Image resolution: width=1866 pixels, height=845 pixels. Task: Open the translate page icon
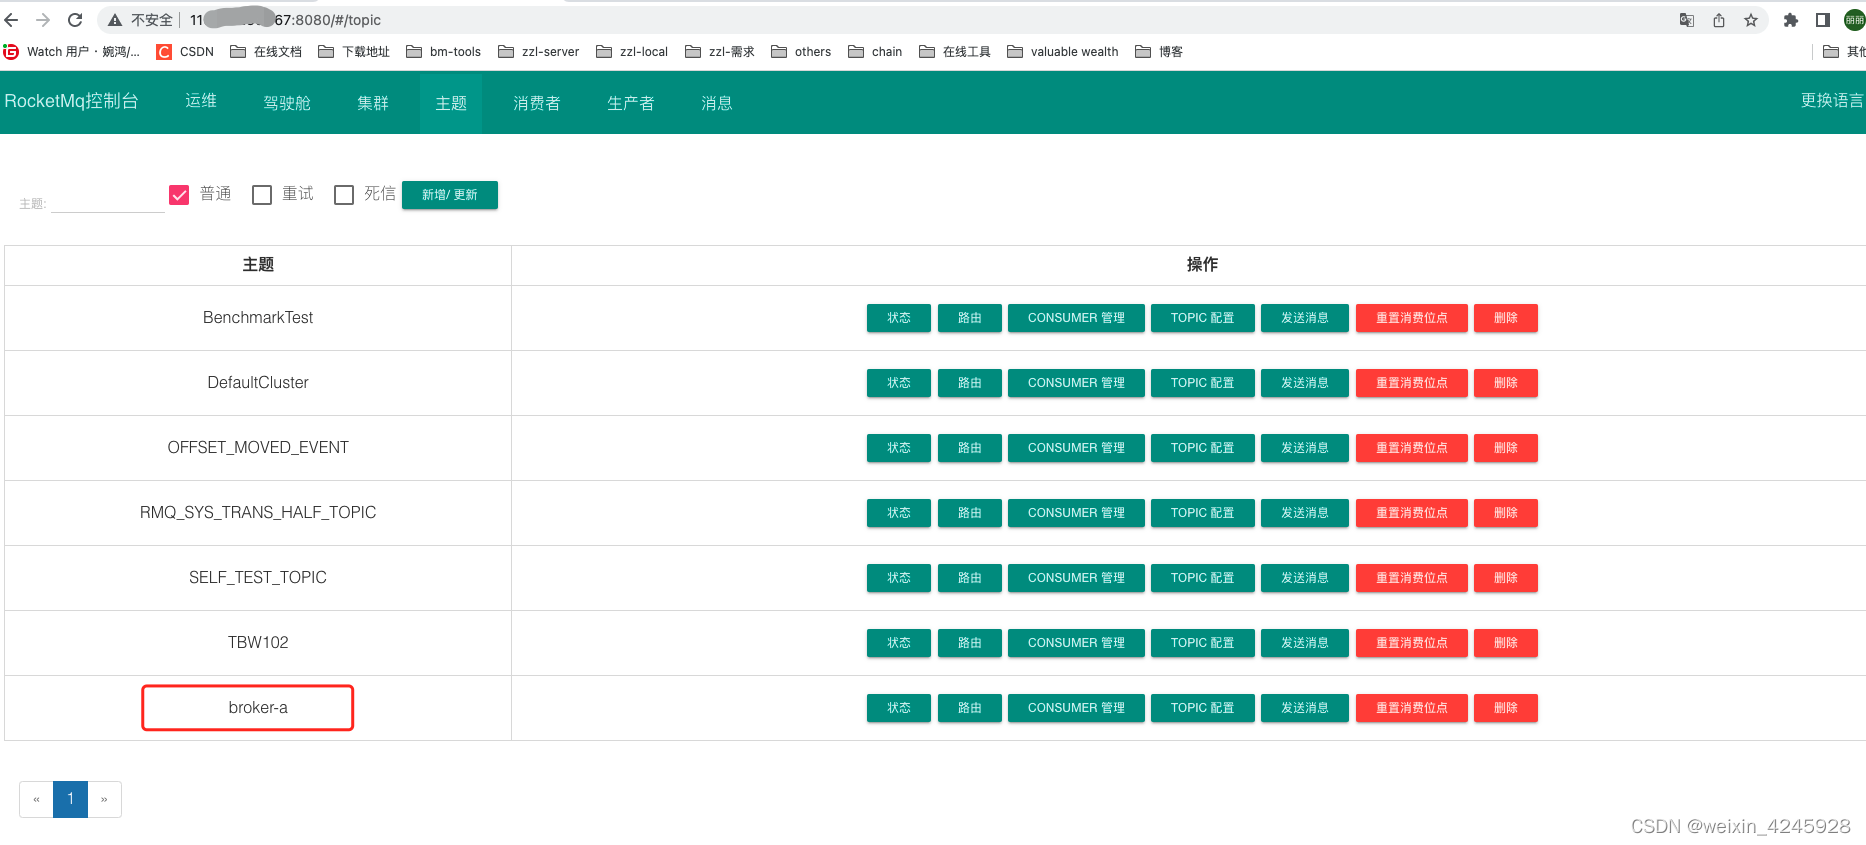(x=1687, y=20)
